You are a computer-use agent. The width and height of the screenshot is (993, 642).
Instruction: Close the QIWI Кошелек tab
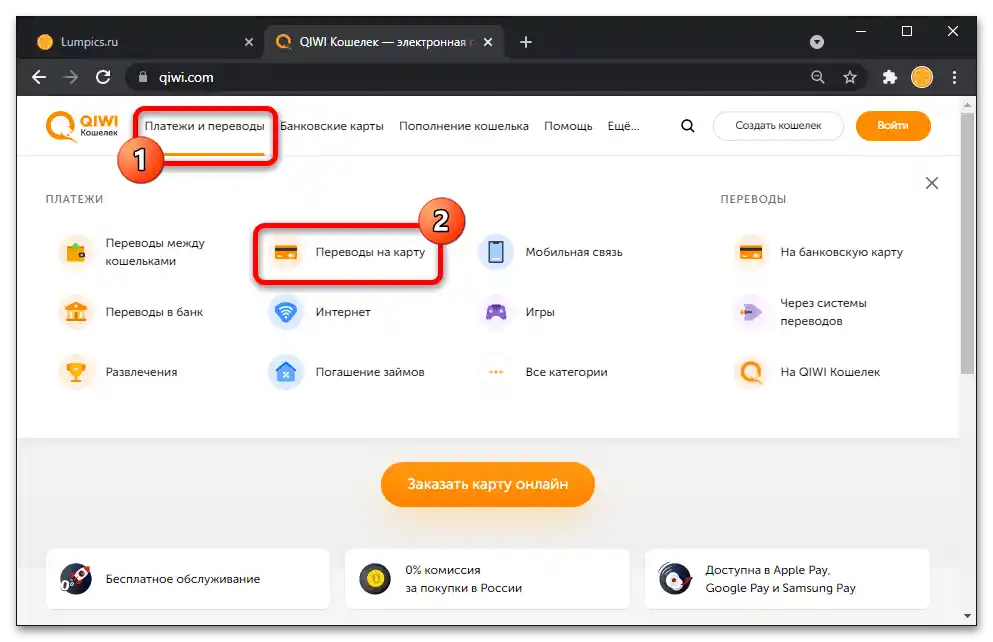[x=488, y=42]
